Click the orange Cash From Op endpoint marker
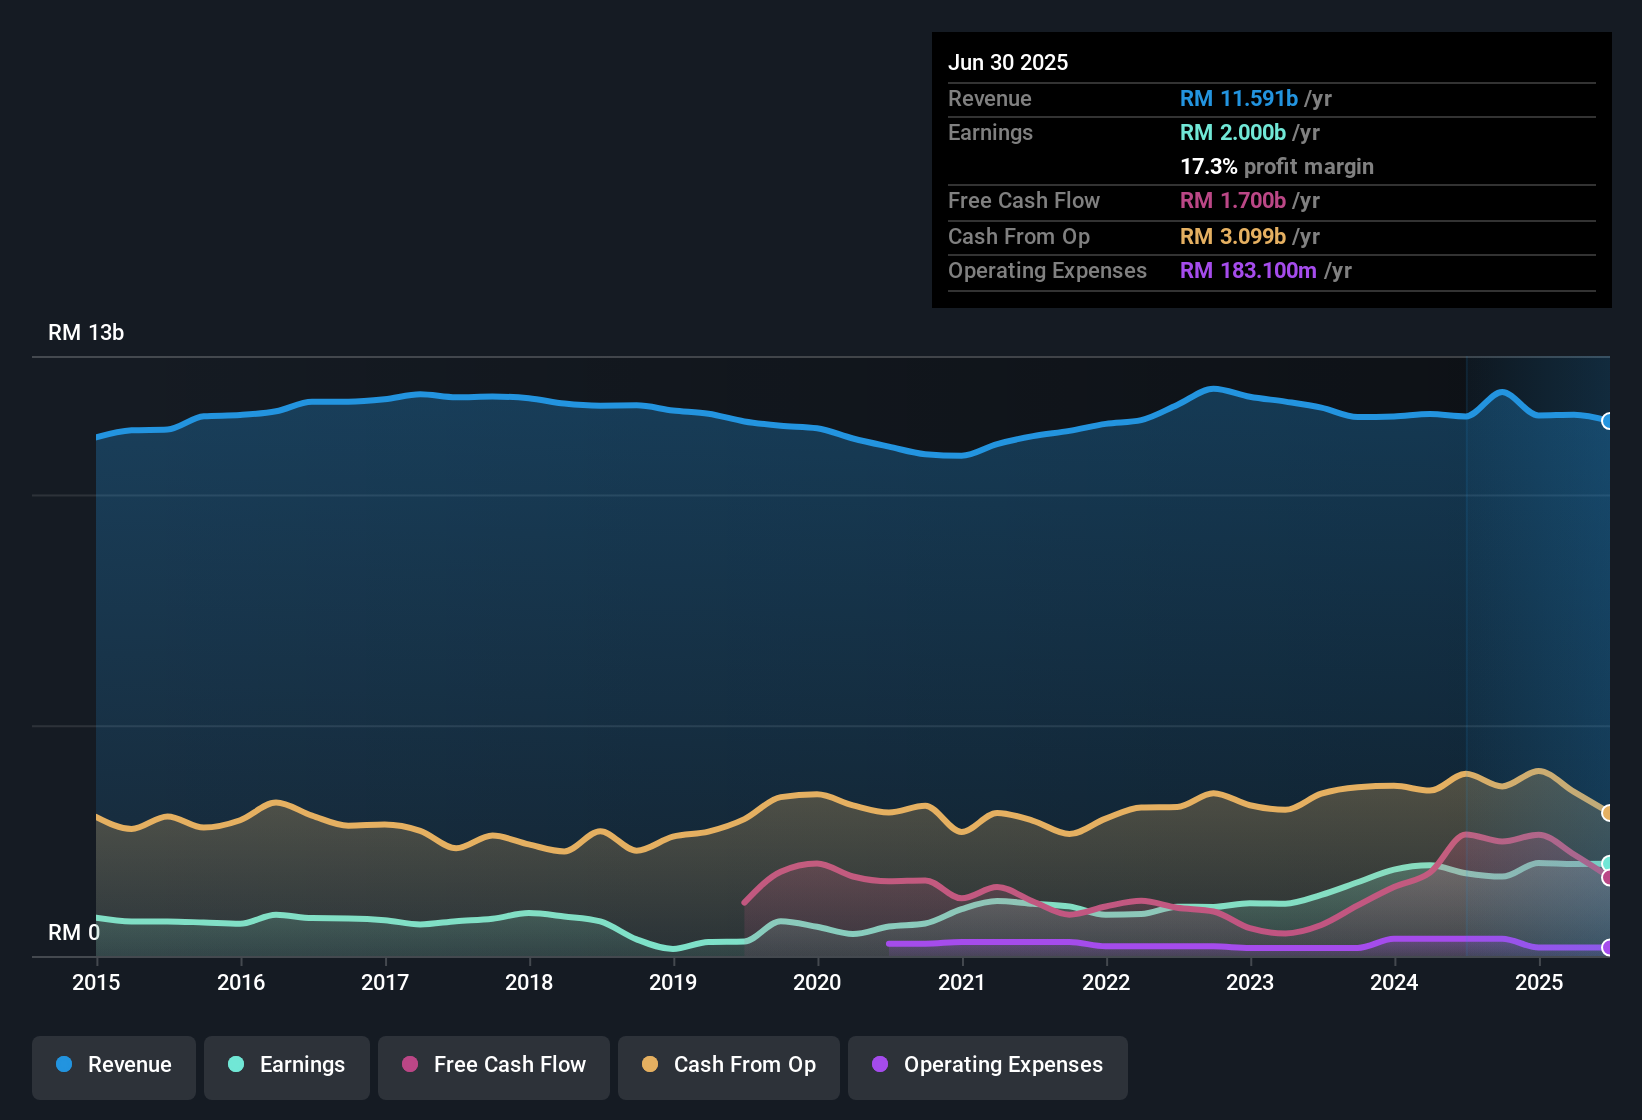Image resolution: width=1642 pixels, height=1120 pixels. coord(1607,813)
